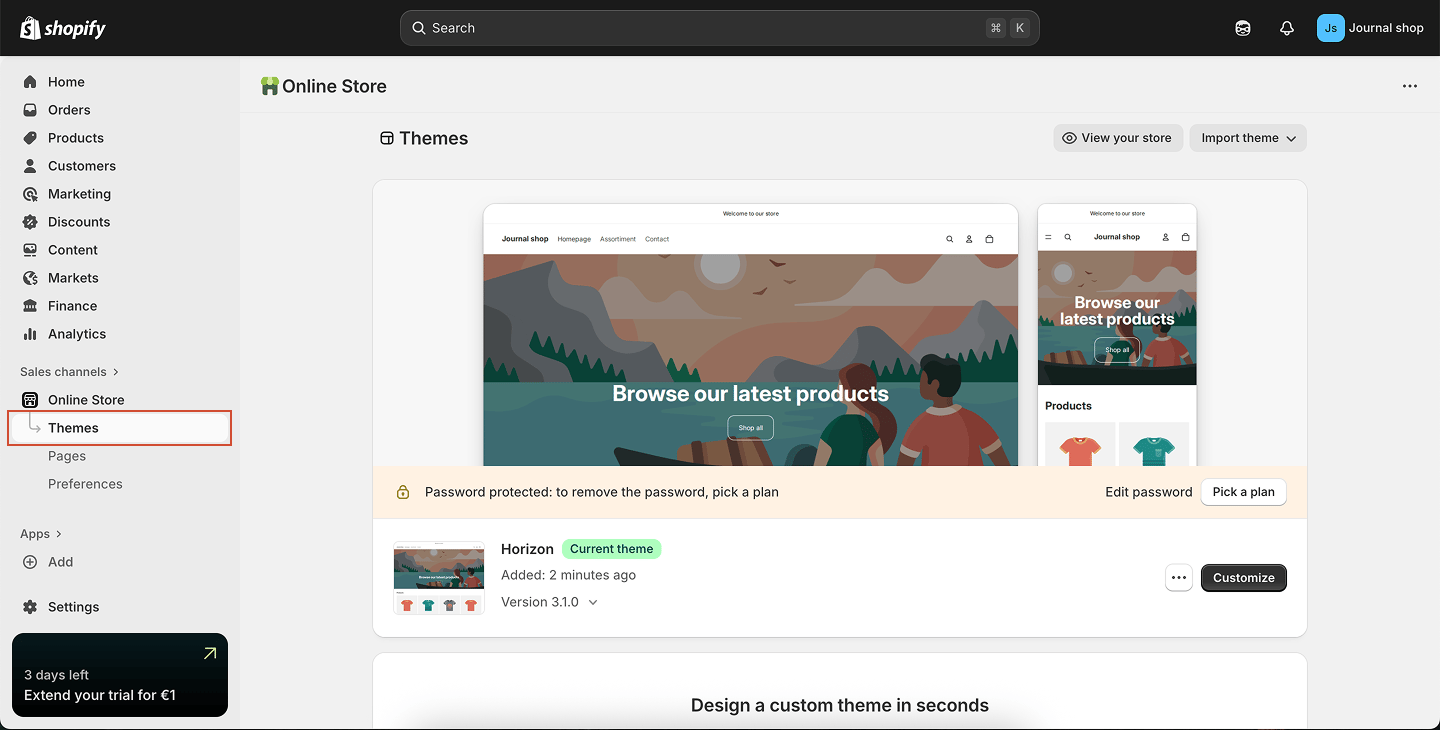This screenshot has width=1440, height=730.
Task: Click the trial banner arrow icon
Action: [x=210, y=653]
